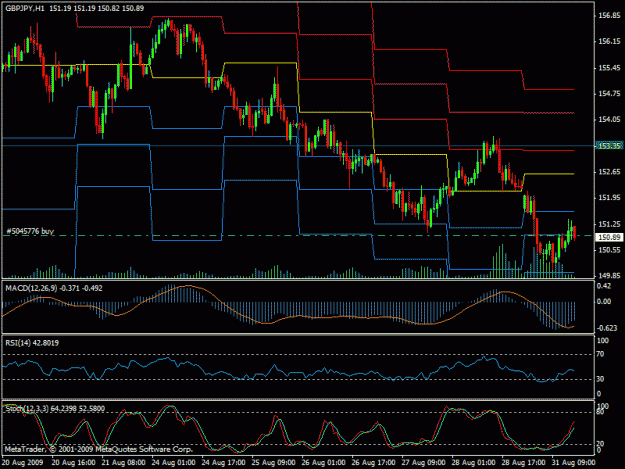Click the RSI(14) 42.8019 indicator label

tap(32, 343)
